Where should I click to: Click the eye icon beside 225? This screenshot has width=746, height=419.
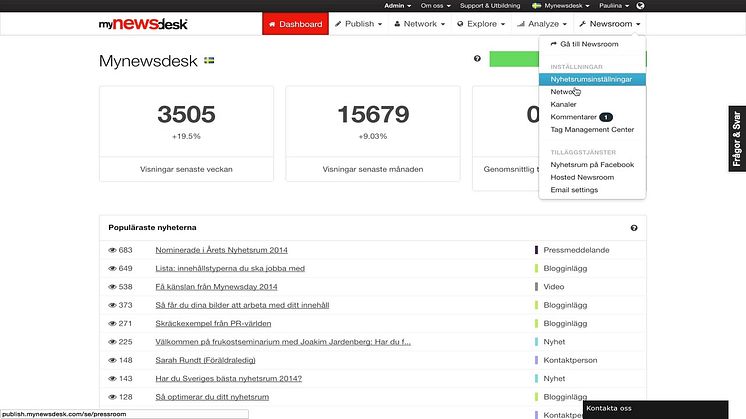pos(112,342)
